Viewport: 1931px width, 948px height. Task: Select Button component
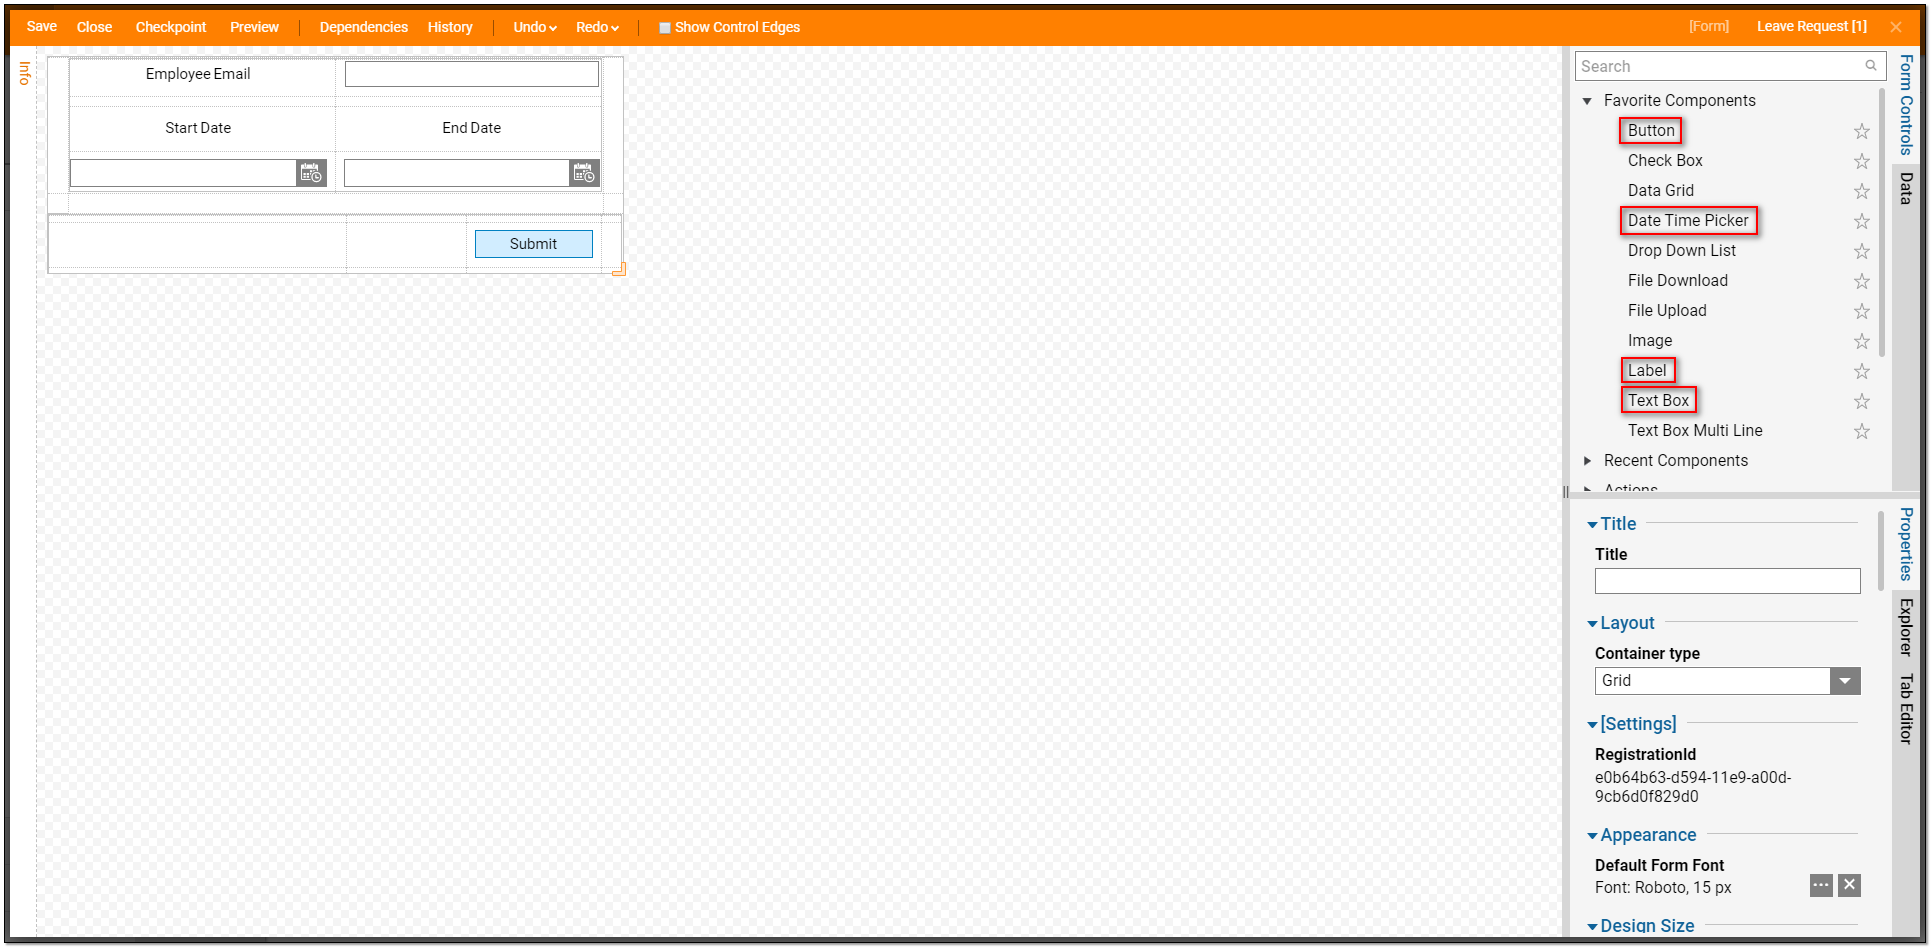pyautogui.click(x=1650, y=131)
